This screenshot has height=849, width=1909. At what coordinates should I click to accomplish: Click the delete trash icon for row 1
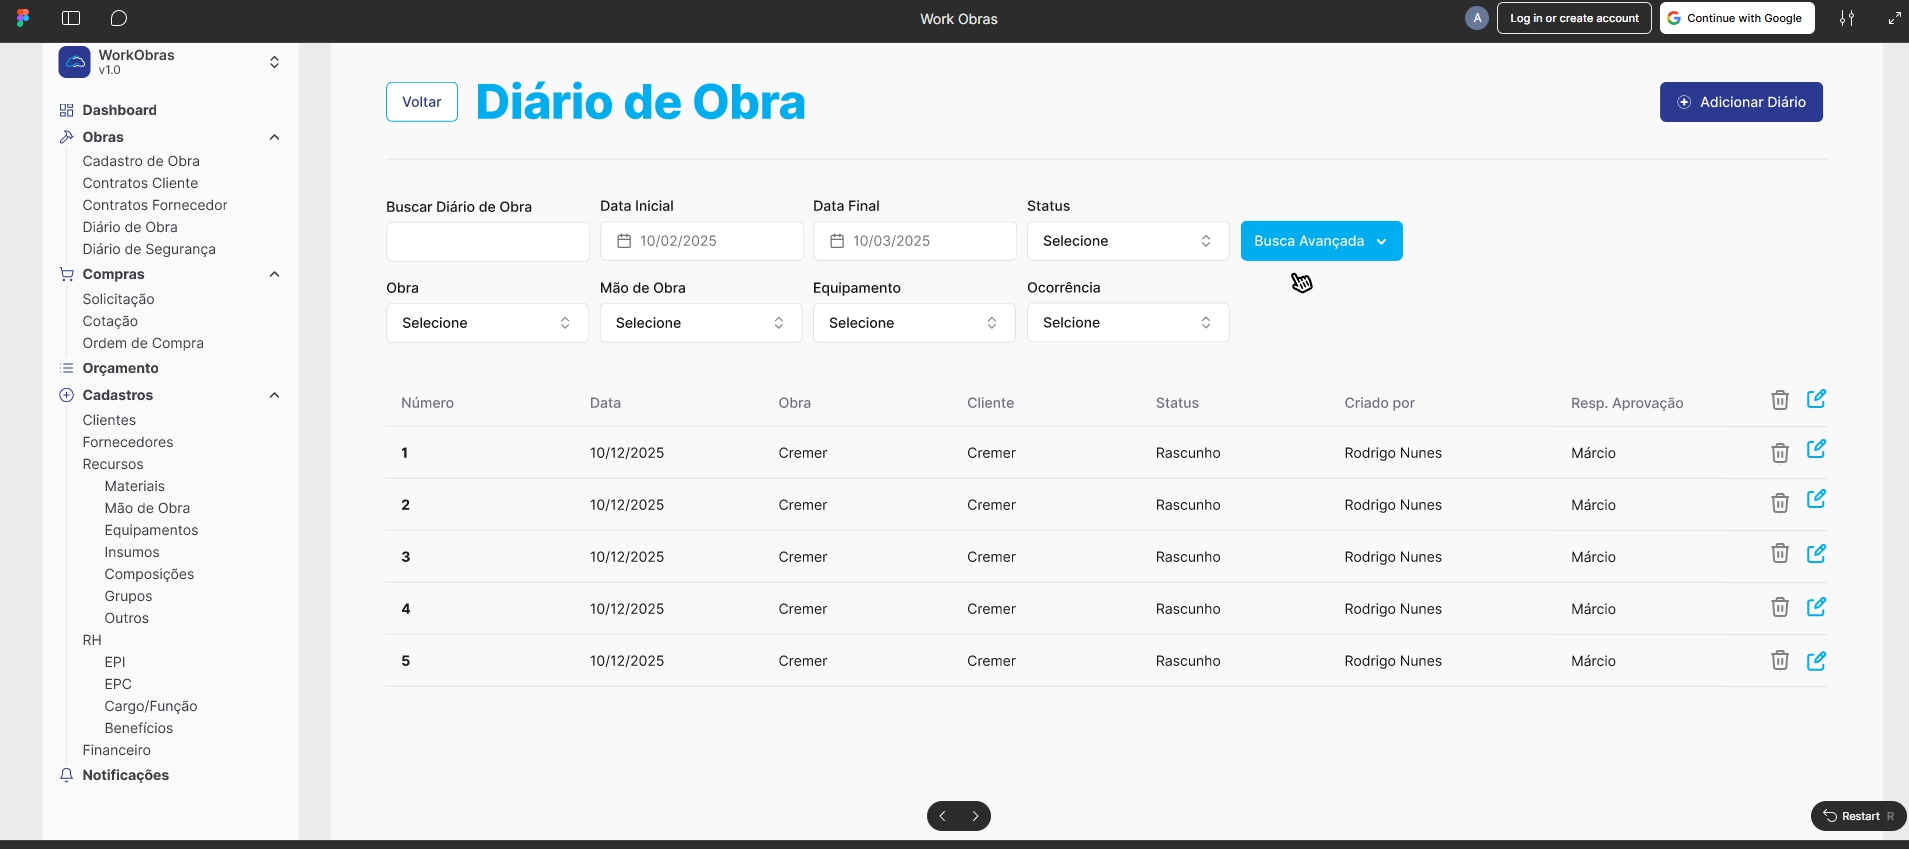point(1779,453)
